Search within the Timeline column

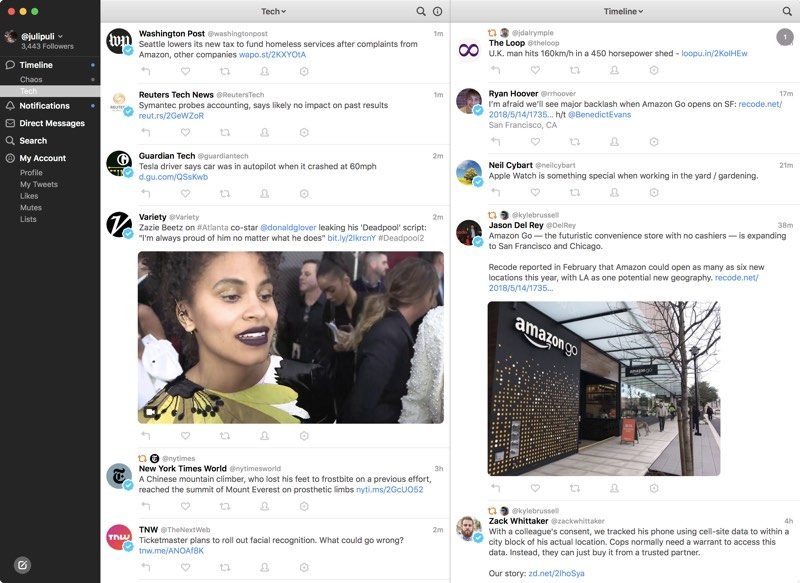pos(787,11)
